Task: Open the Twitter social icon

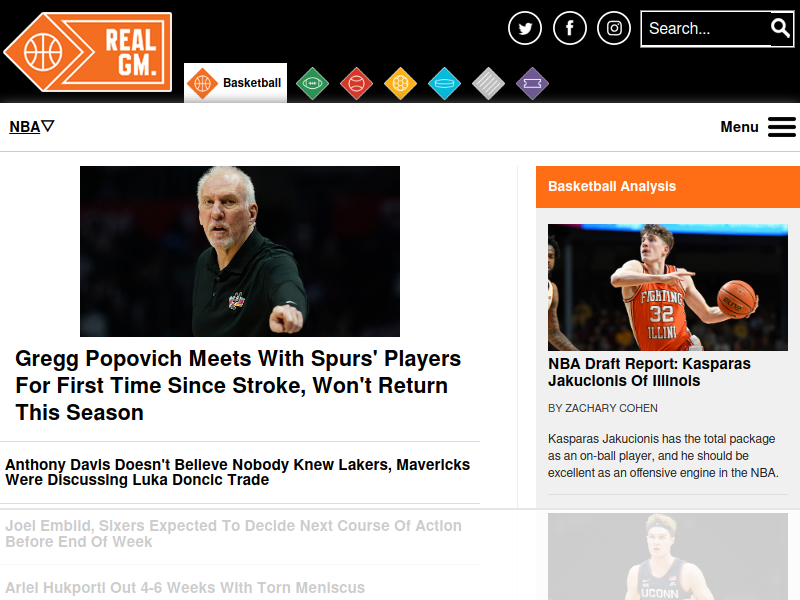Action: point(525,28)
